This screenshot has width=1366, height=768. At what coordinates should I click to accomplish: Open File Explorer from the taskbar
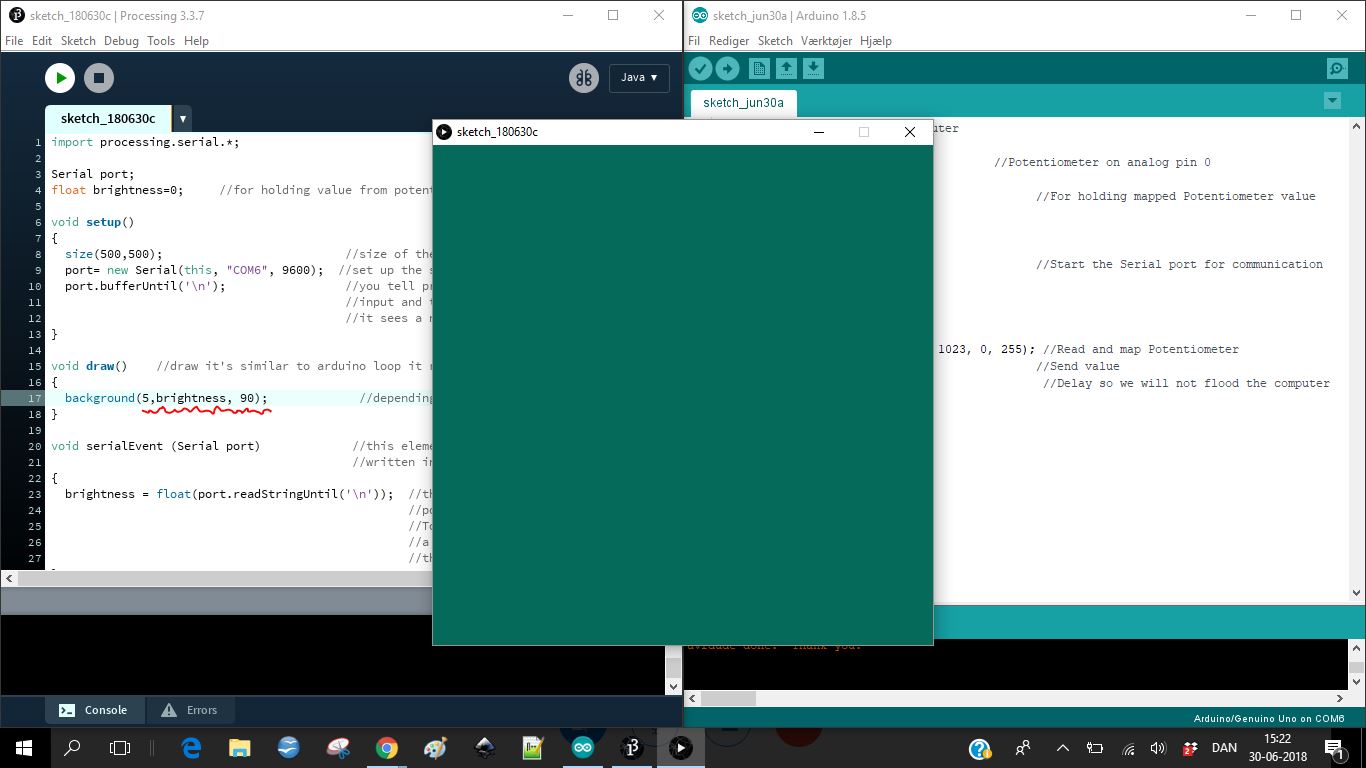pos(240,748)
